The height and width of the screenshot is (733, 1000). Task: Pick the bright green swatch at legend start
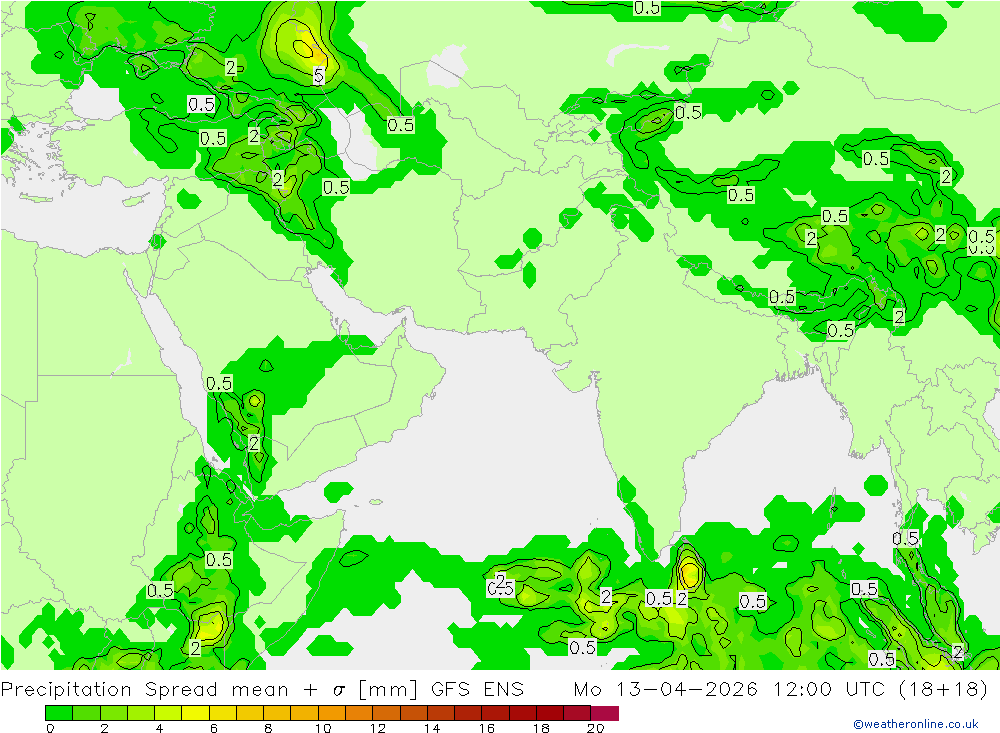coord(59,713)
